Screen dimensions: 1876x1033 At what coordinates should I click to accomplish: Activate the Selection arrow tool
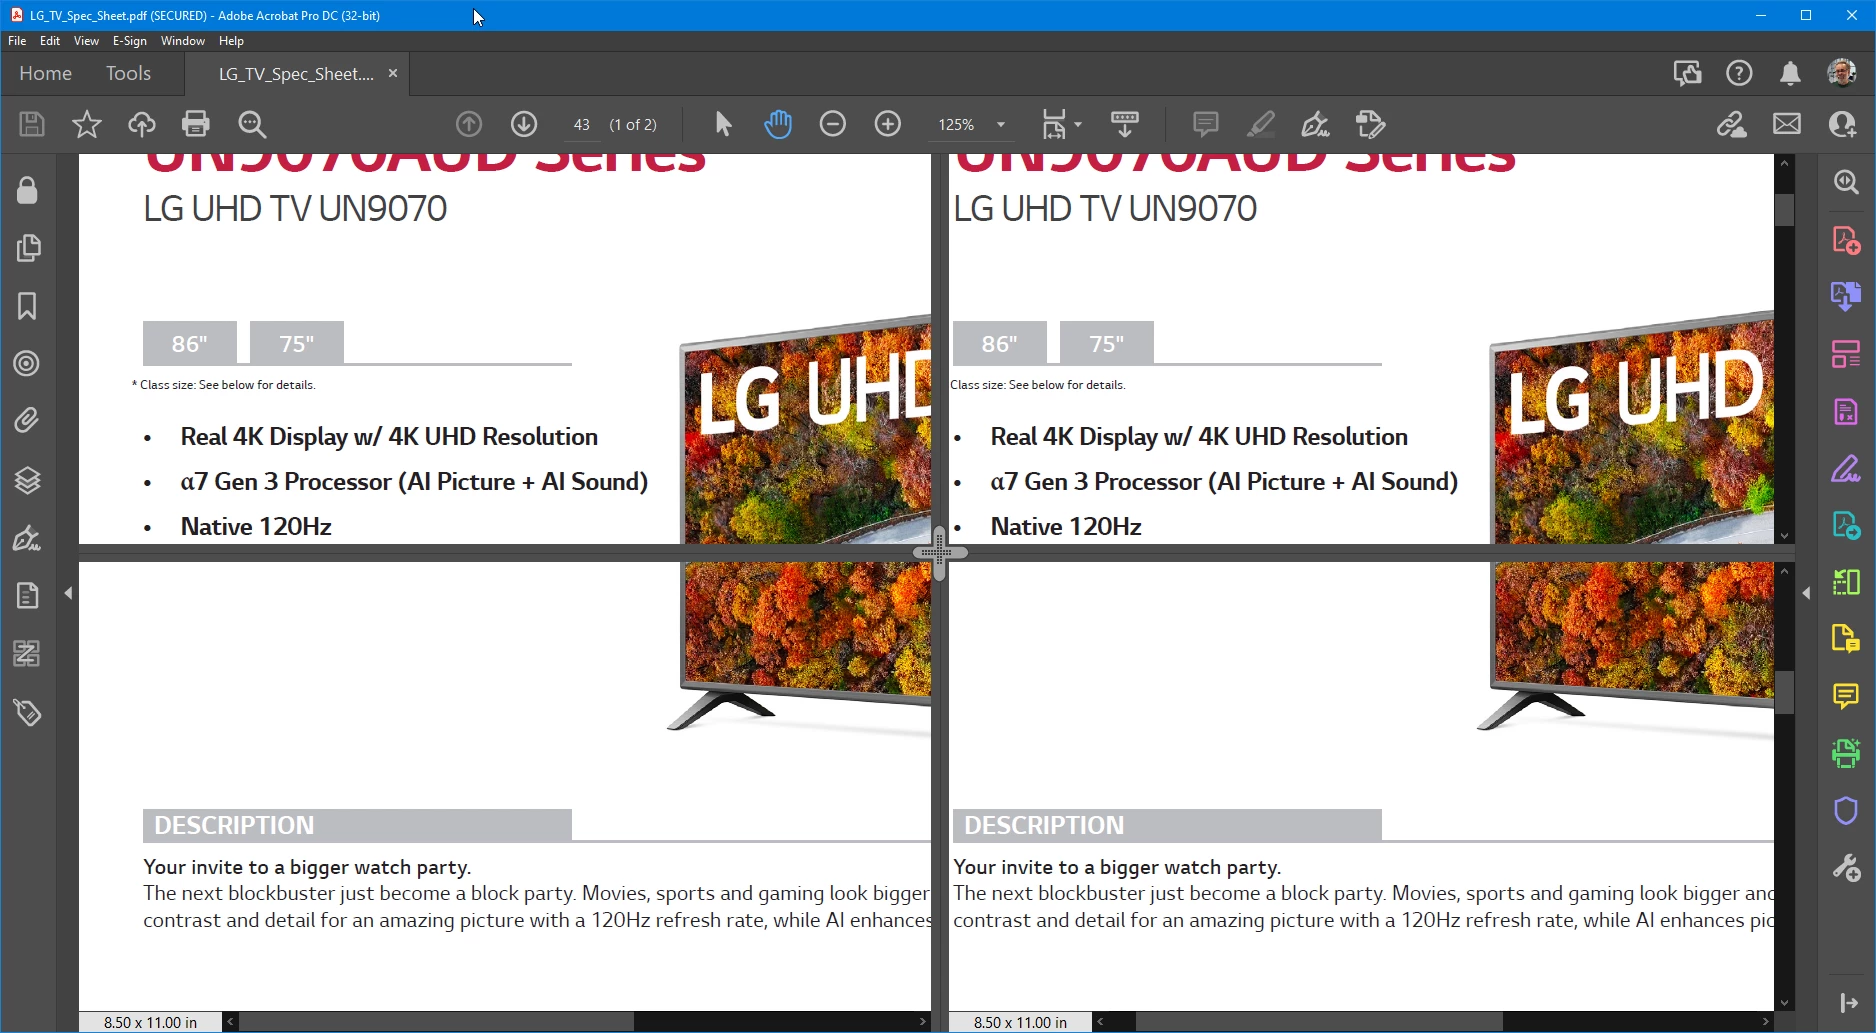click(723, 124)
